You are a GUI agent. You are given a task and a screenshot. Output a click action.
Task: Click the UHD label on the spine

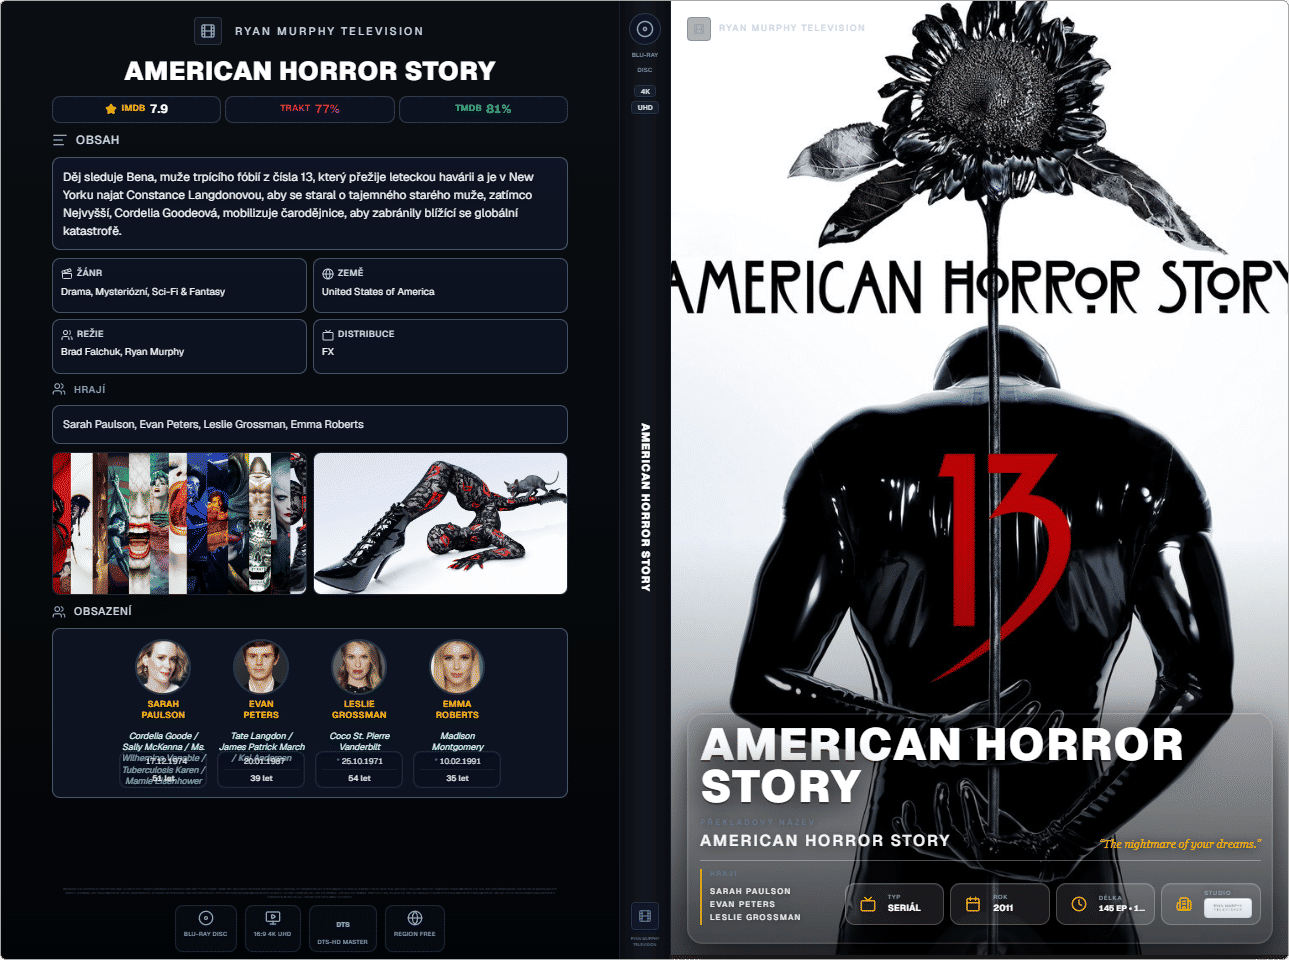click(x=645, y=107)
